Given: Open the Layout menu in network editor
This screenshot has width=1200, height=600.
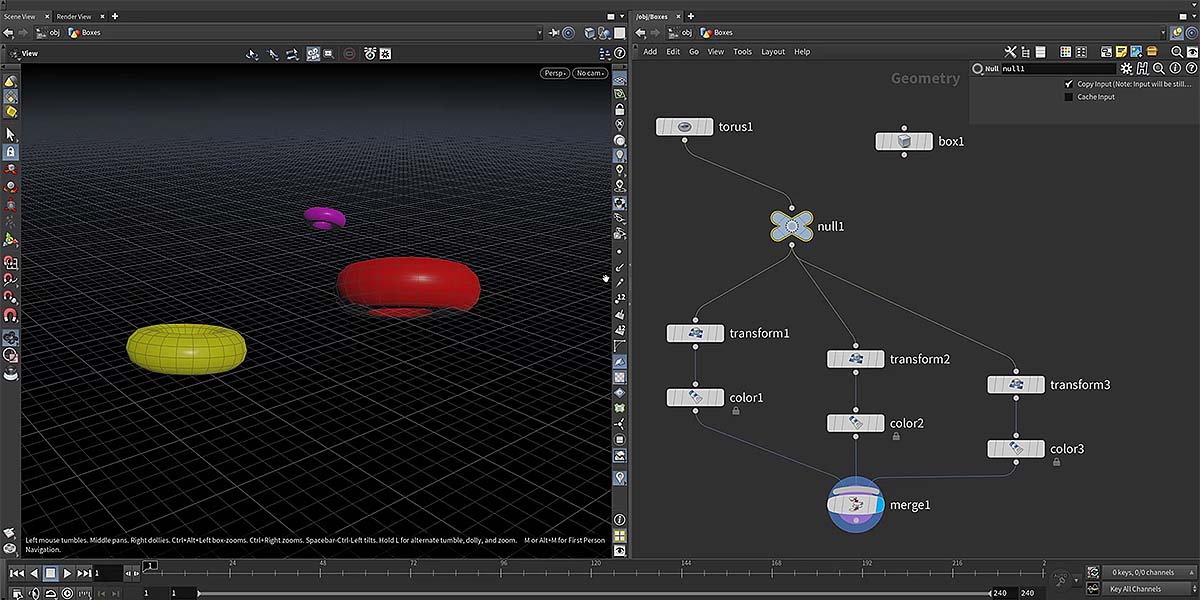Looking at the screenshot, I should coord(773,52).
